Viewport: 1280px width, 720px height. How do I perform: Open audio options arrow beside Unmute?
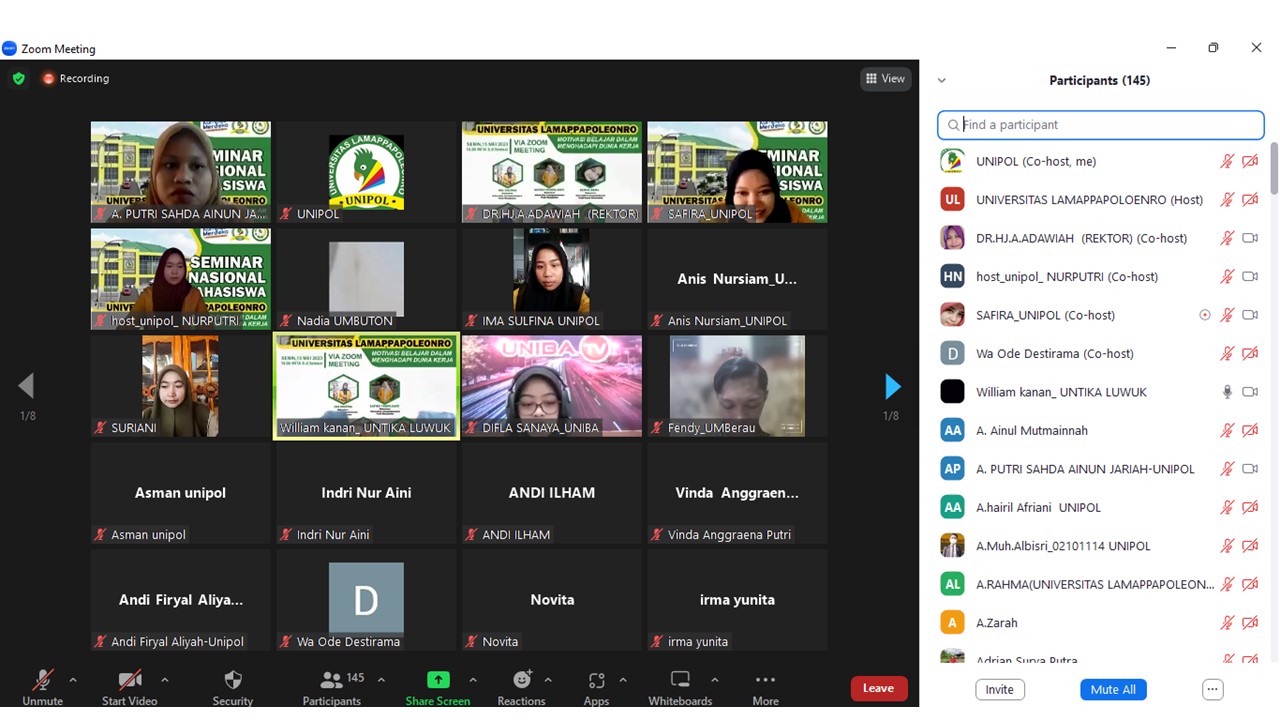73,680
